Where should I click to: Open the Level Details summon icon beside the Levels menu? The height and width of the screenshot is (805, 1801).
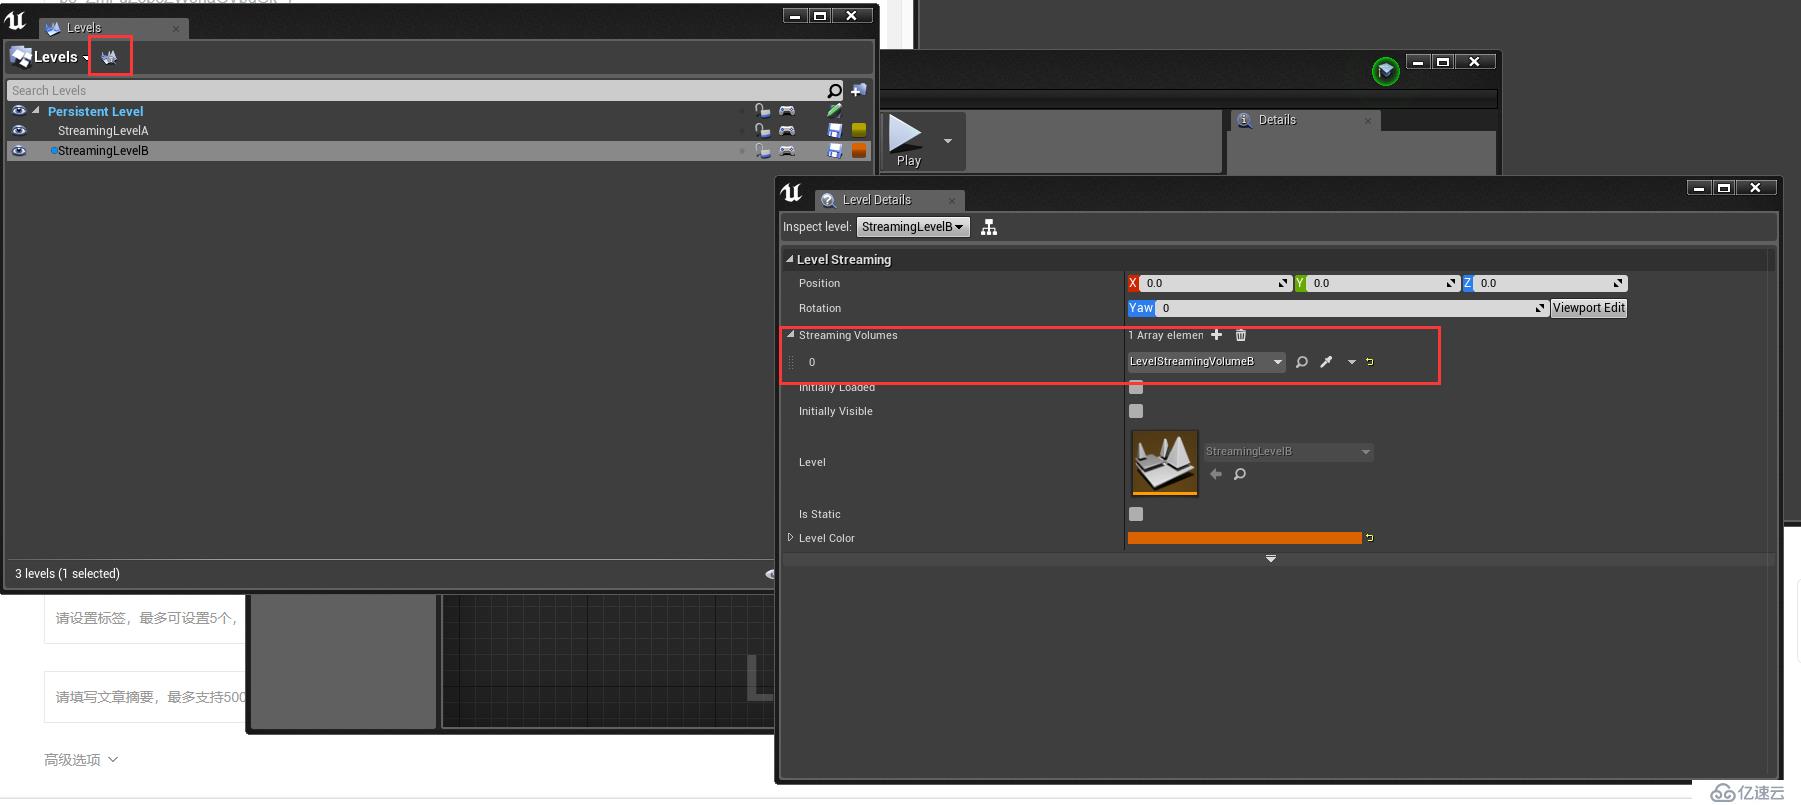pos(110,57)
